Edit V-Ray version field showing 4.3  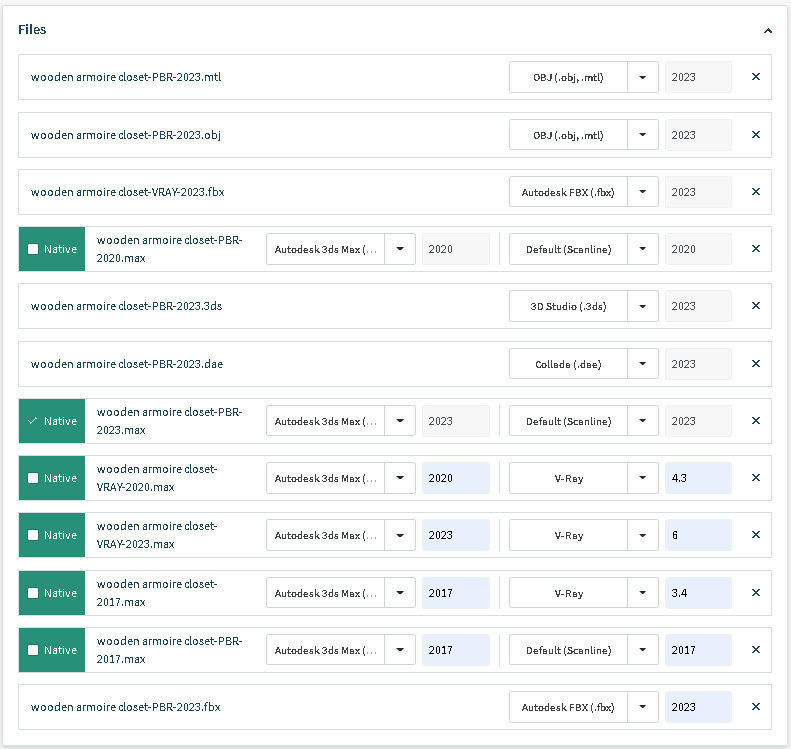[698, 478]
